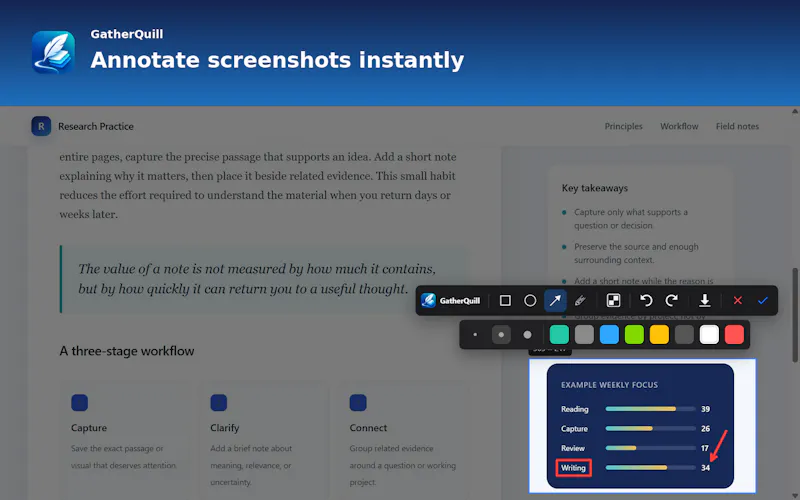The height and width of the screenshot is (500, 800).
Task: Click takeaway 'Capture only what supports a question'
Action: [631, 218]
